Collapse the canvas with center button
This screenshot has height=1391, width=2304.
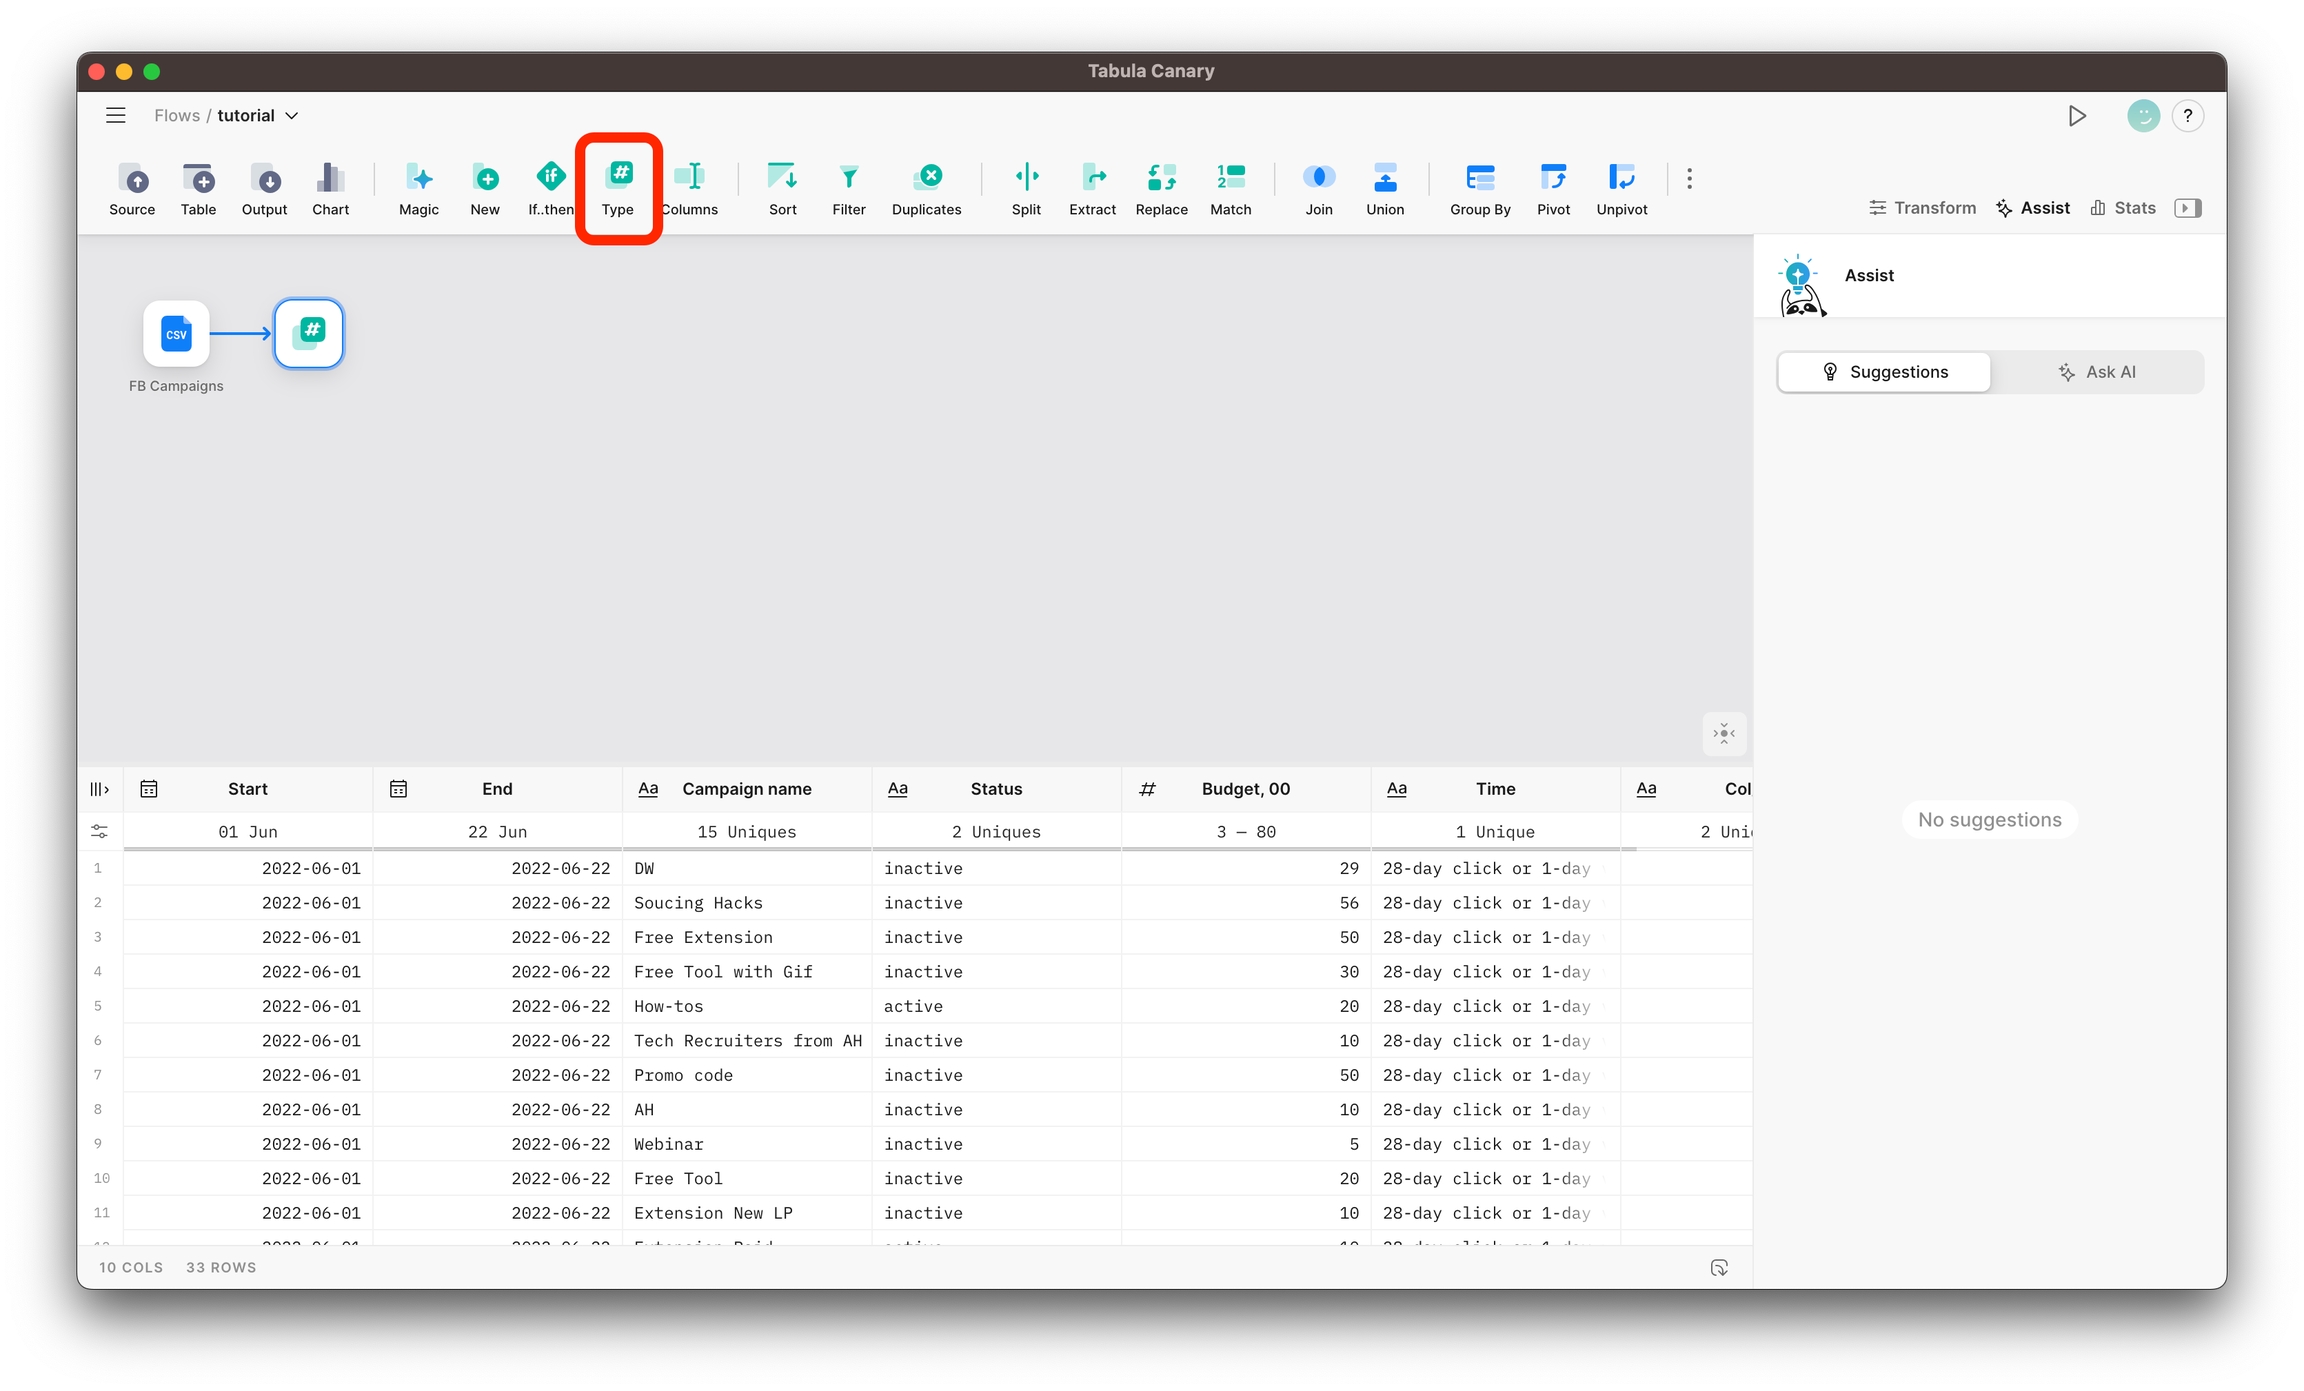1724,734
